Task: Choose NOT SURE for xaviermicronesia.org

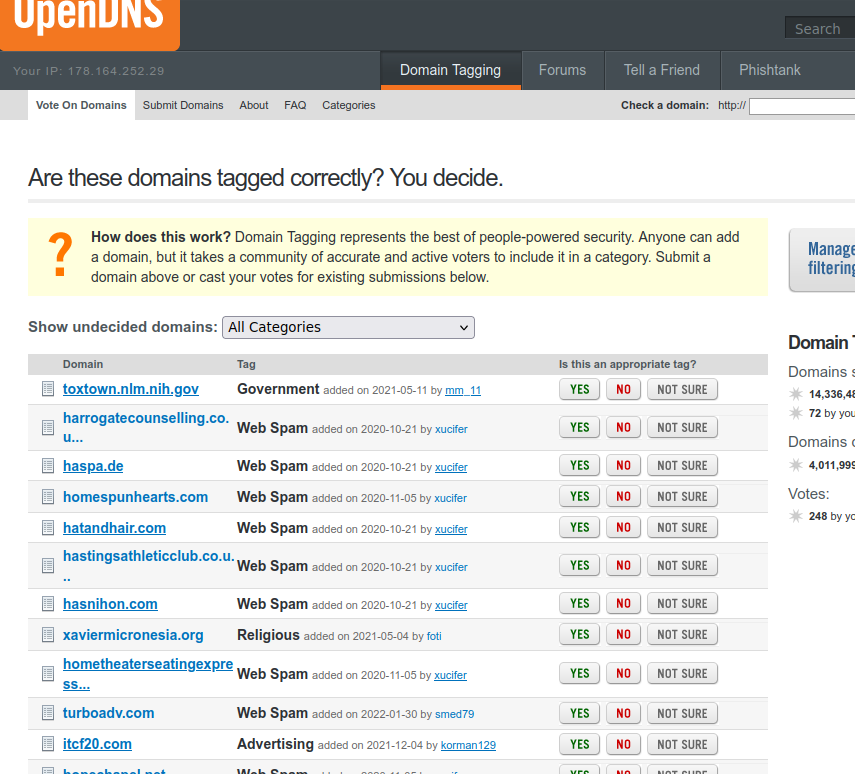Action: [682, 635]
